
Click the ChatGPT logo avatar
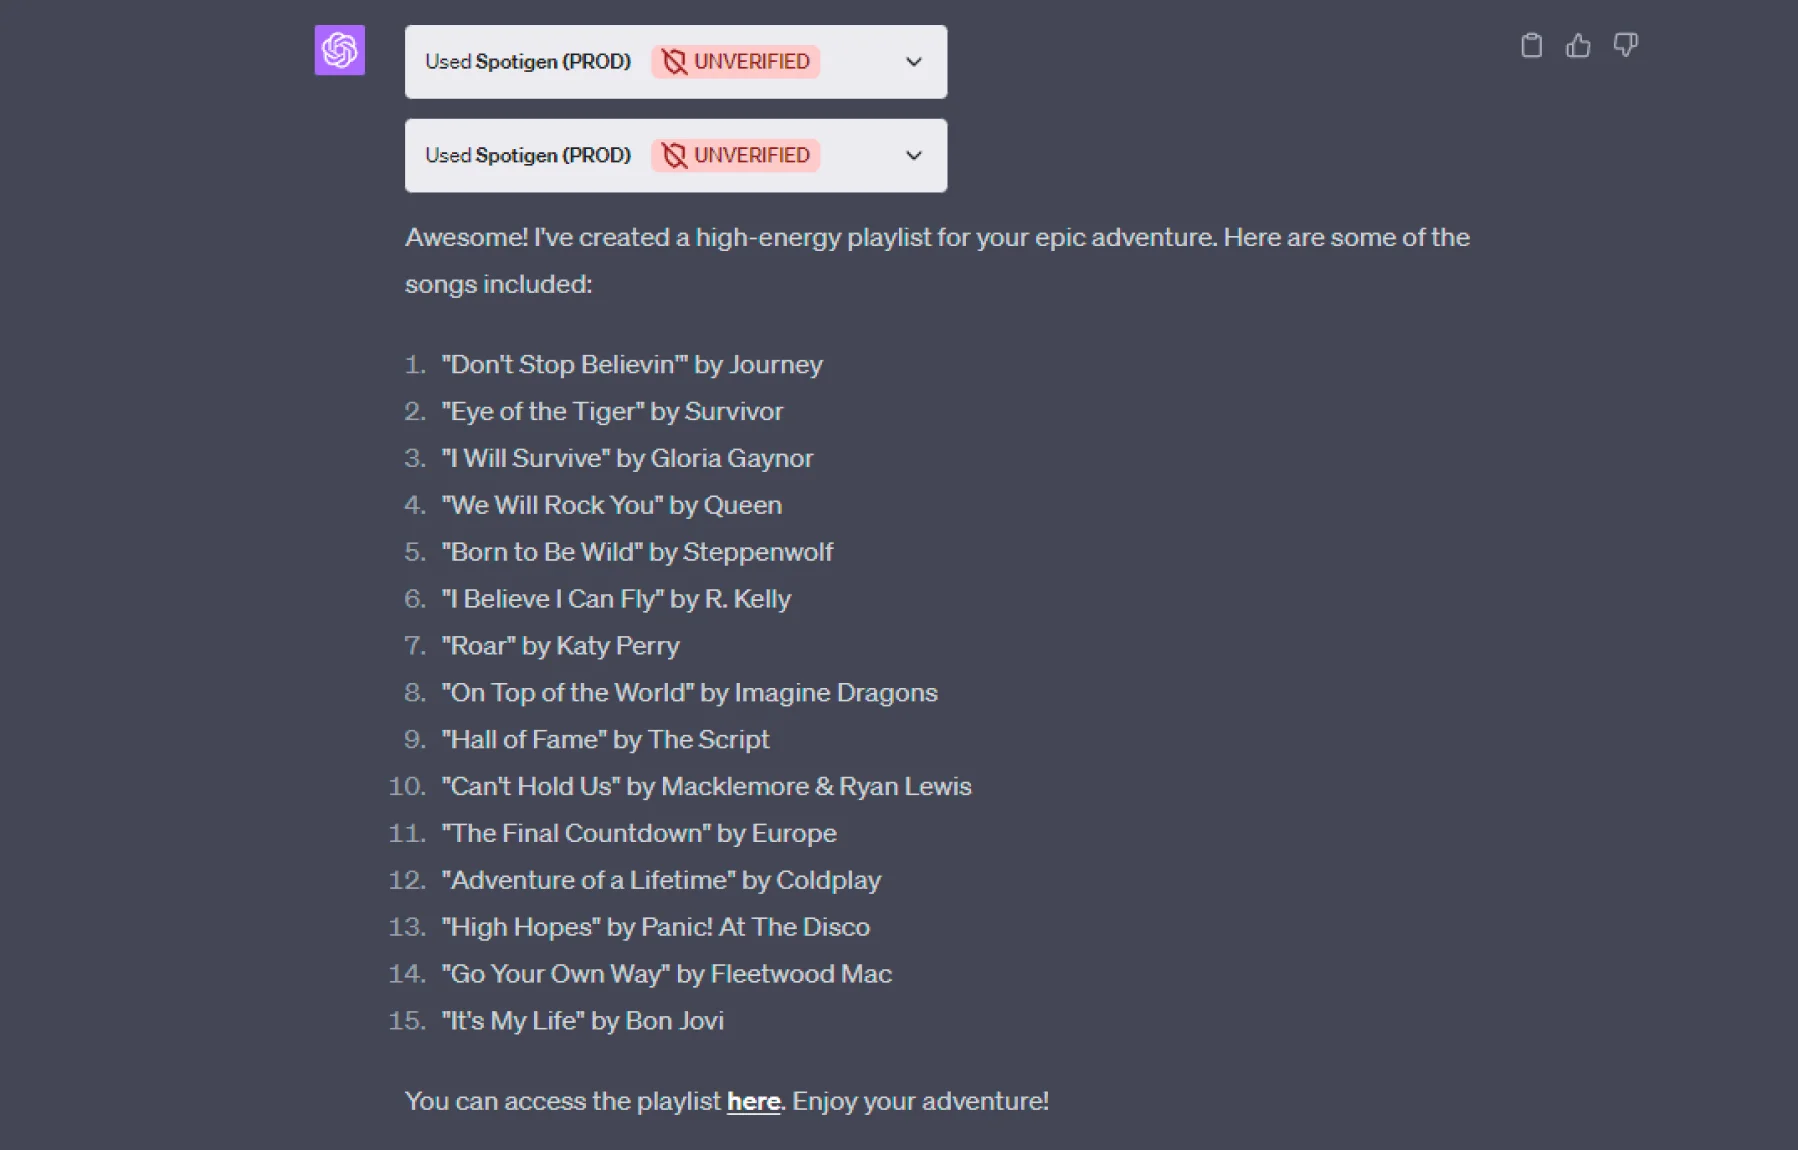[x=340, y=50]
